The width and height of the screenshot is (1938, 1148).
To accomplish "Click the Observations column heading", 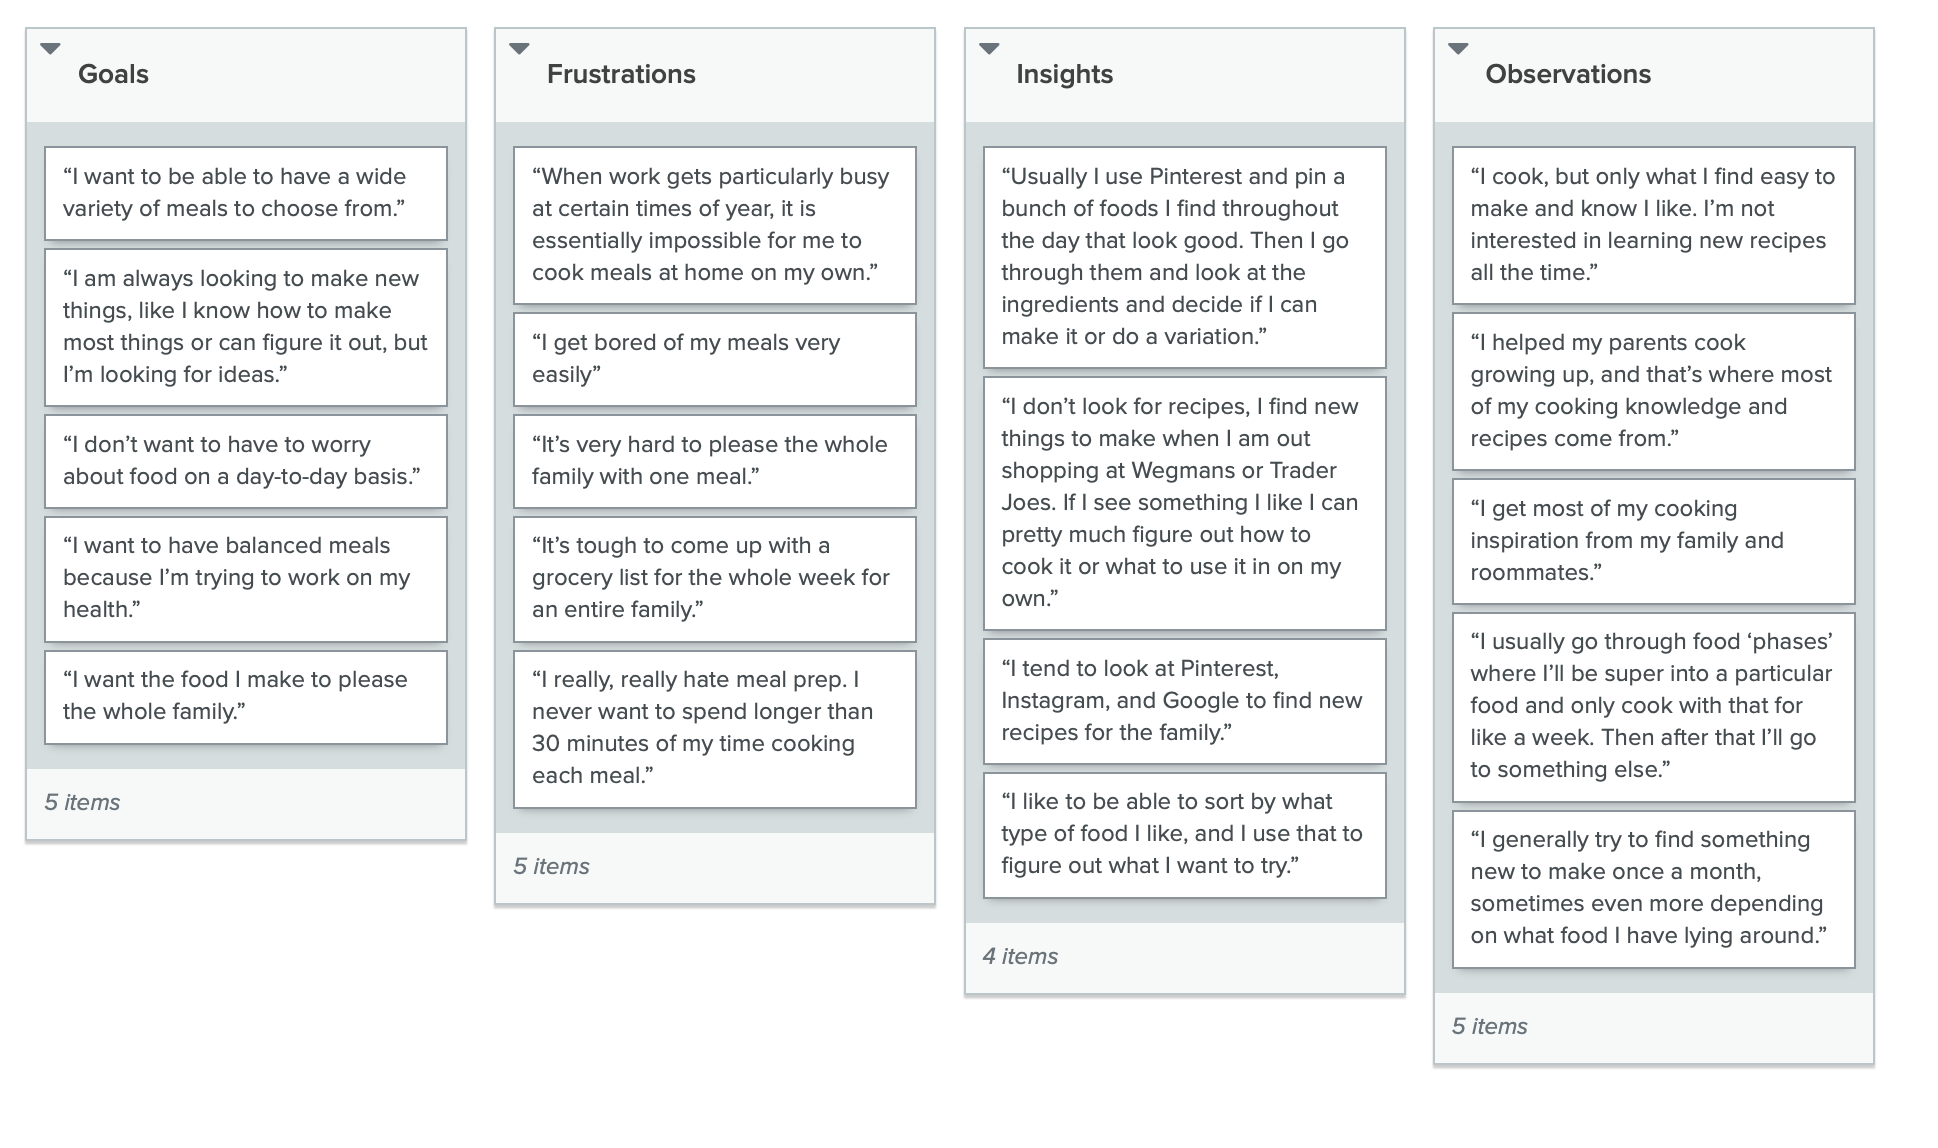I will [x=1568, y=74].
